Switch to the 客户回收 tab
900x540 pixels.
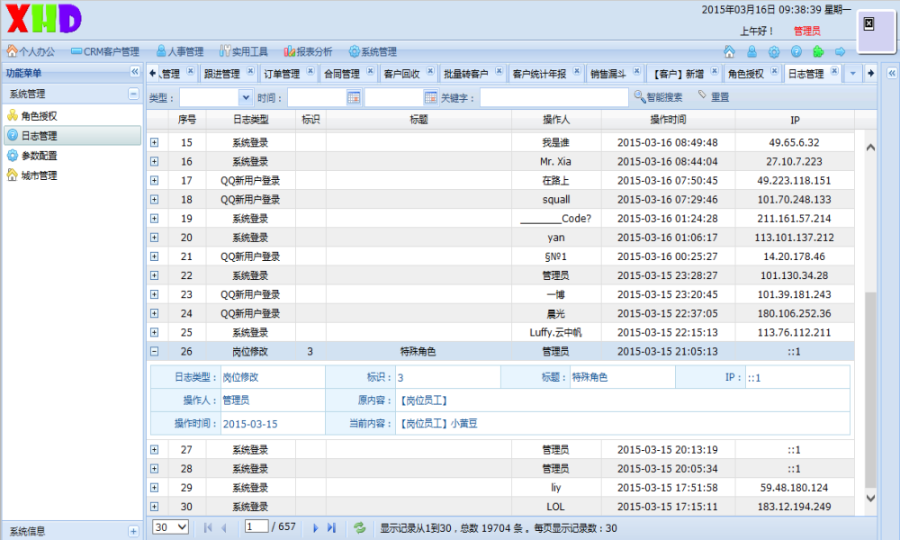click(x=401, y=73)
